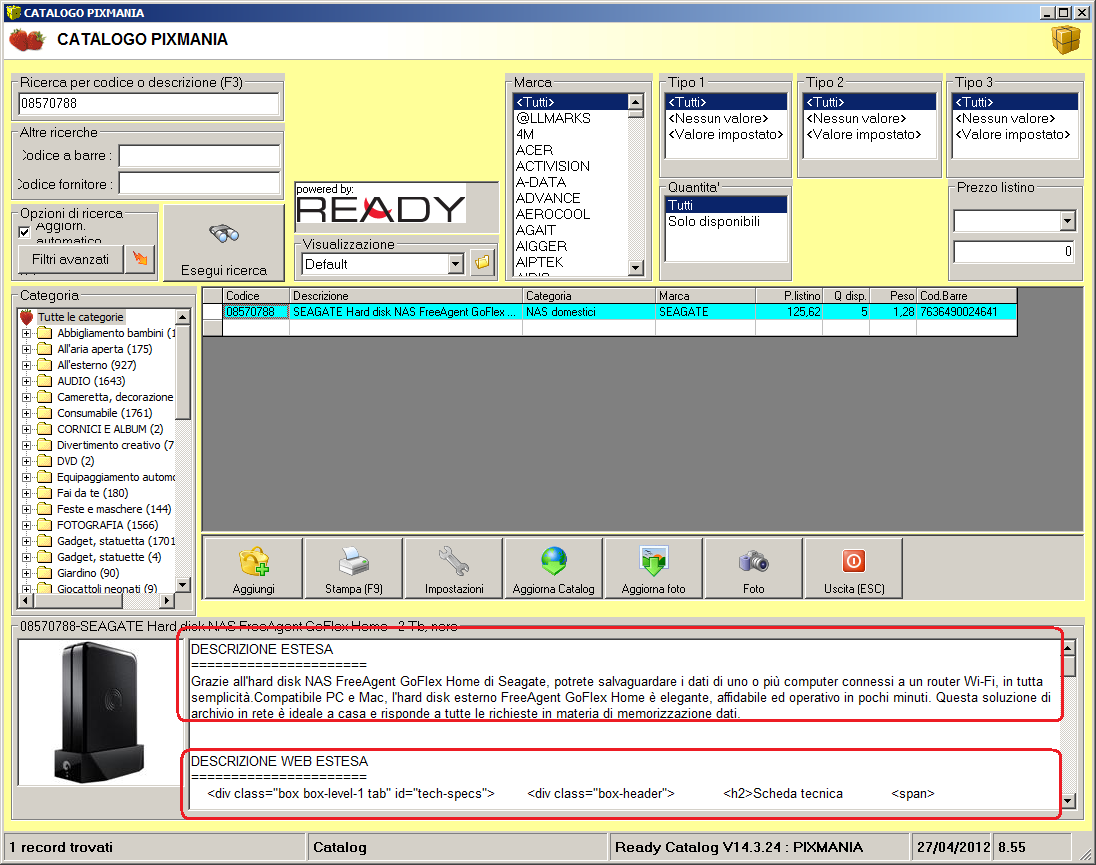Click barcode cell 7636490024641

tap(966, 312)
